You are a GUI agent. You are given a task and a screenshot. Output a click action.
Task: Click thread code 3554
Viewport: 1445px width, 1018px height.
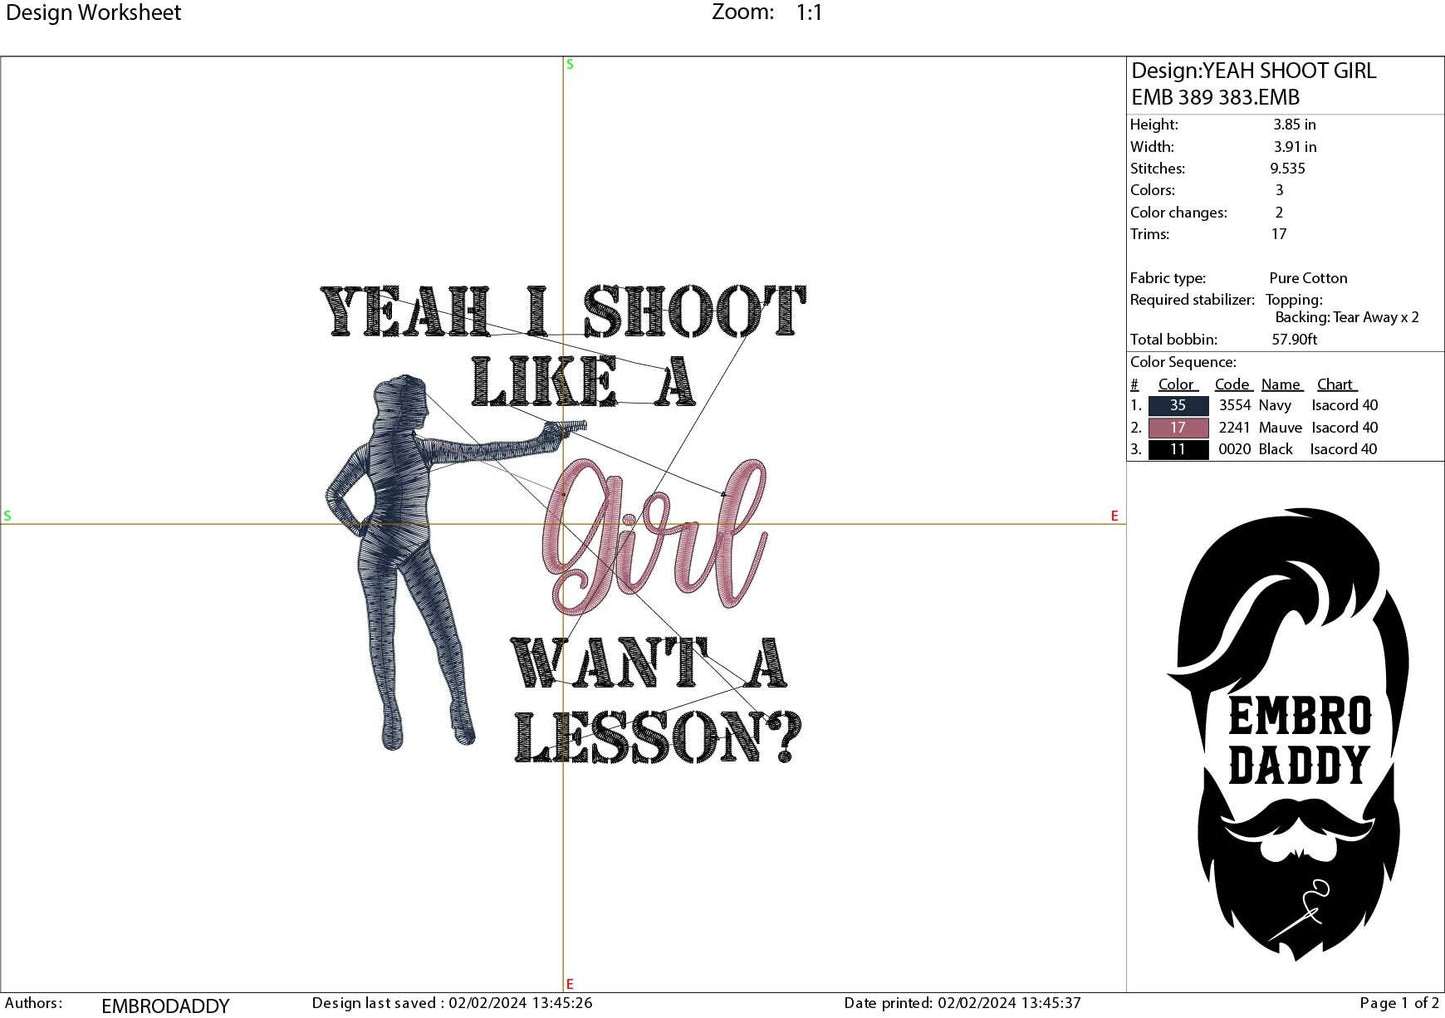(1234, 405)
